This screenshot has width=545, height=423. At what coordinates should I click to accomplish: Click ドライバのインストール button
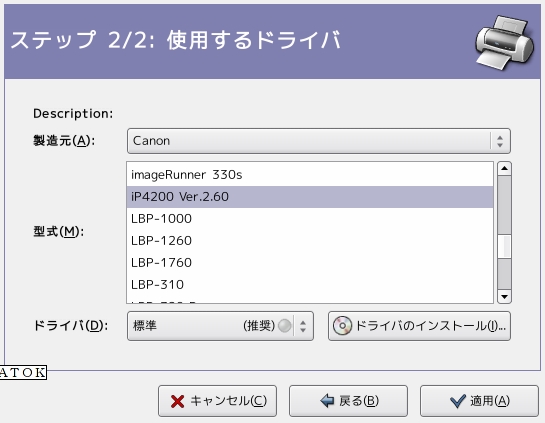point(419,326)
